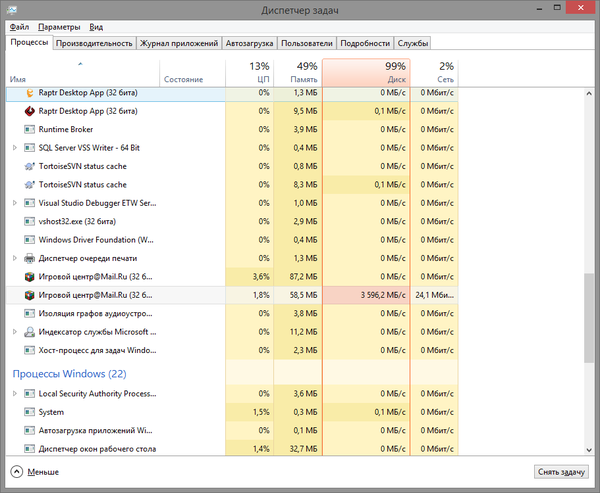Image resolution: width=600 pixels, height=493 pixels.
Task: Switch to the Подробности tab
Action: 365,44
